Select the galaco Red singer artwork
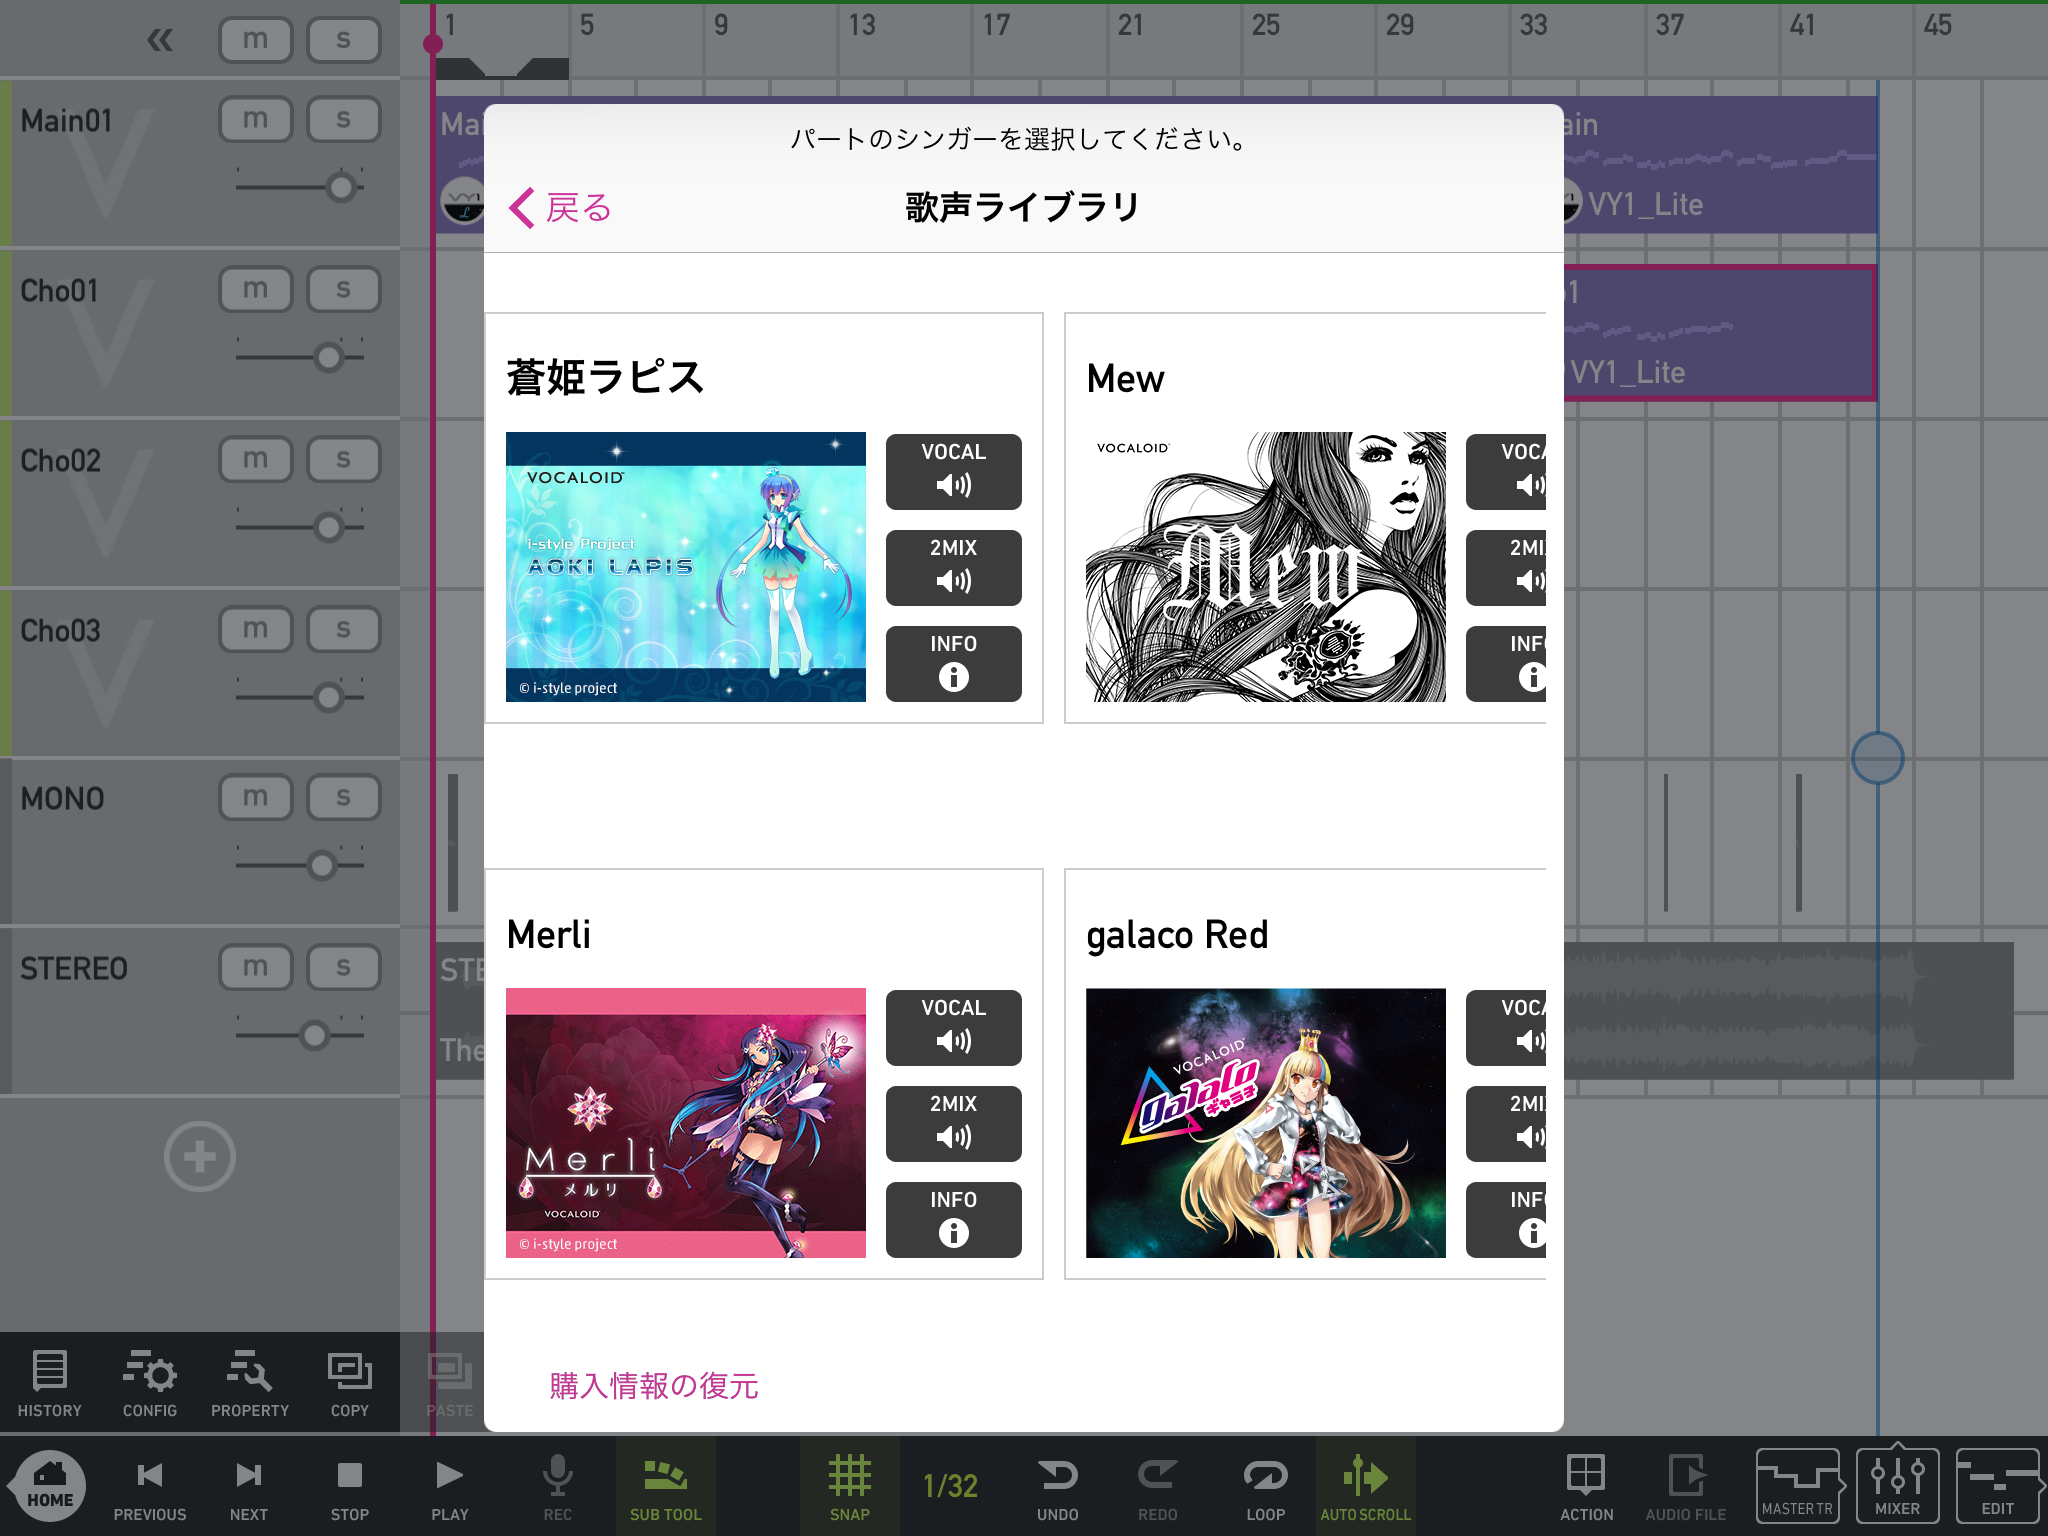Image resolution: width=2048 pixels, height=1536 pixels. click(1266, 1123)
